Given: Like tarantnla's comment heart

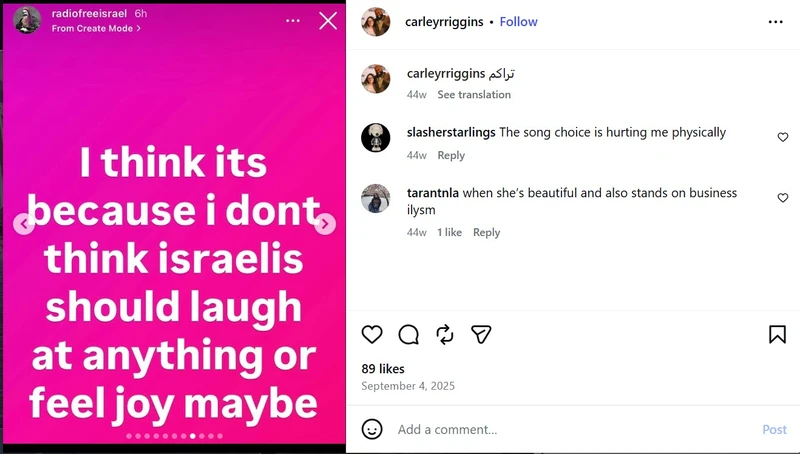Looking at the screenshot, I should 783,198.
